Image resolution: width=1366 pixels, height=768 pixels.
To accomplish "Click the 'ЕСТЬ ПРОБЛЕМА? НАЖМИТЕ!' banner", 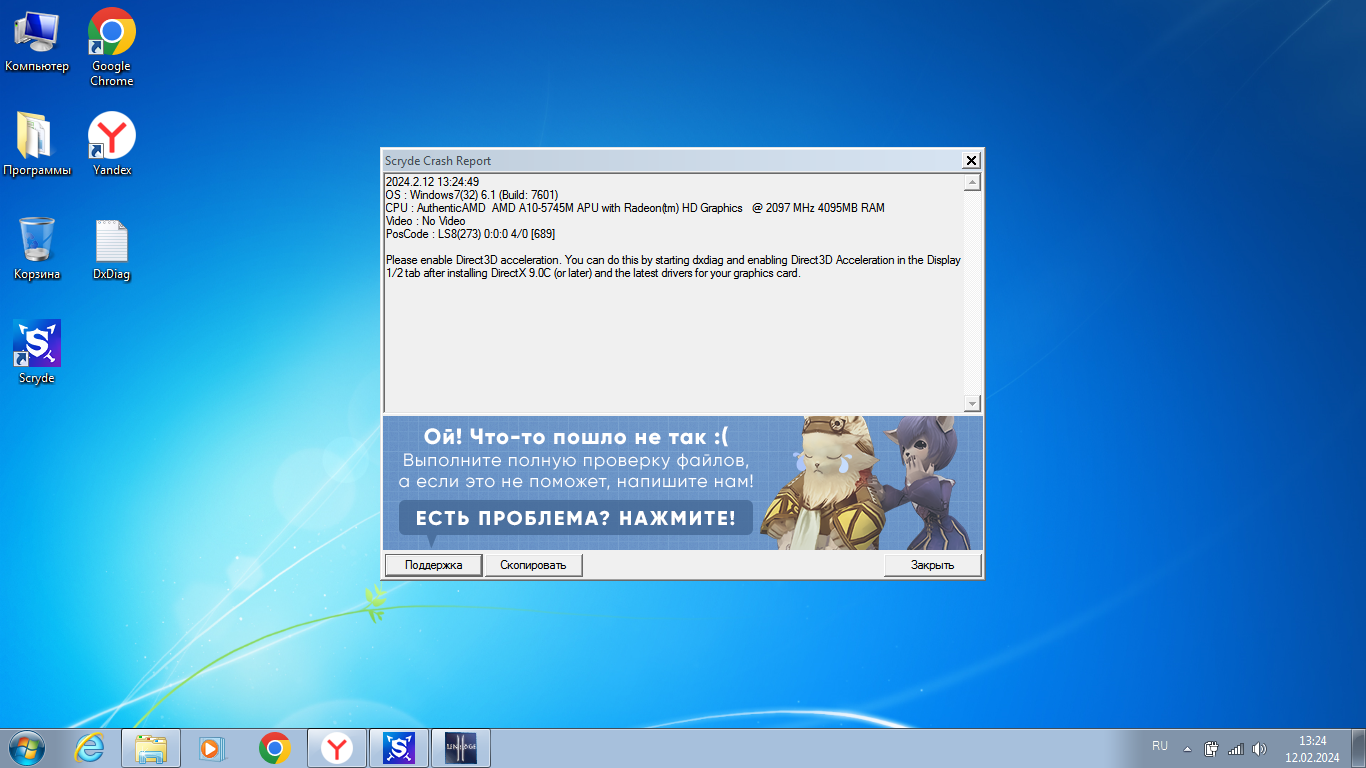I will pos(575,518).
